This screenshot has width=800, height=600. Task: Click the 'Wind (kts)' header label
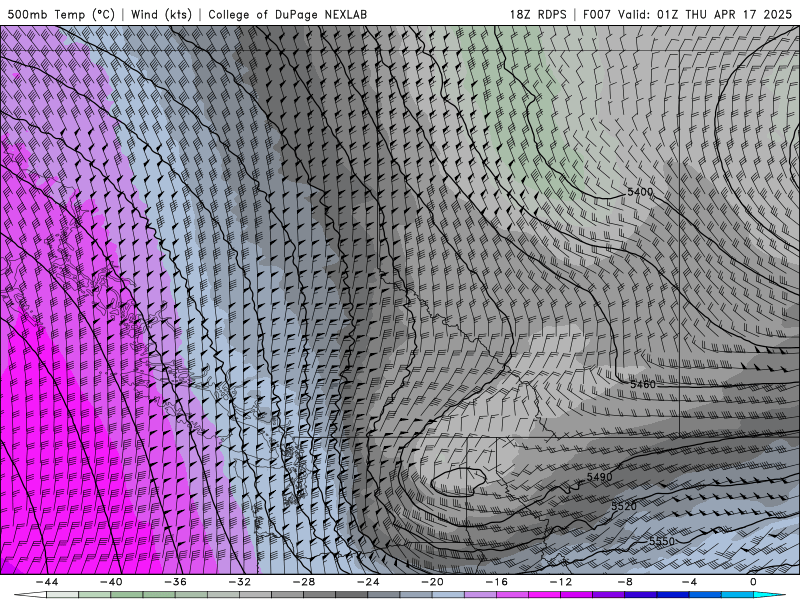161,14
